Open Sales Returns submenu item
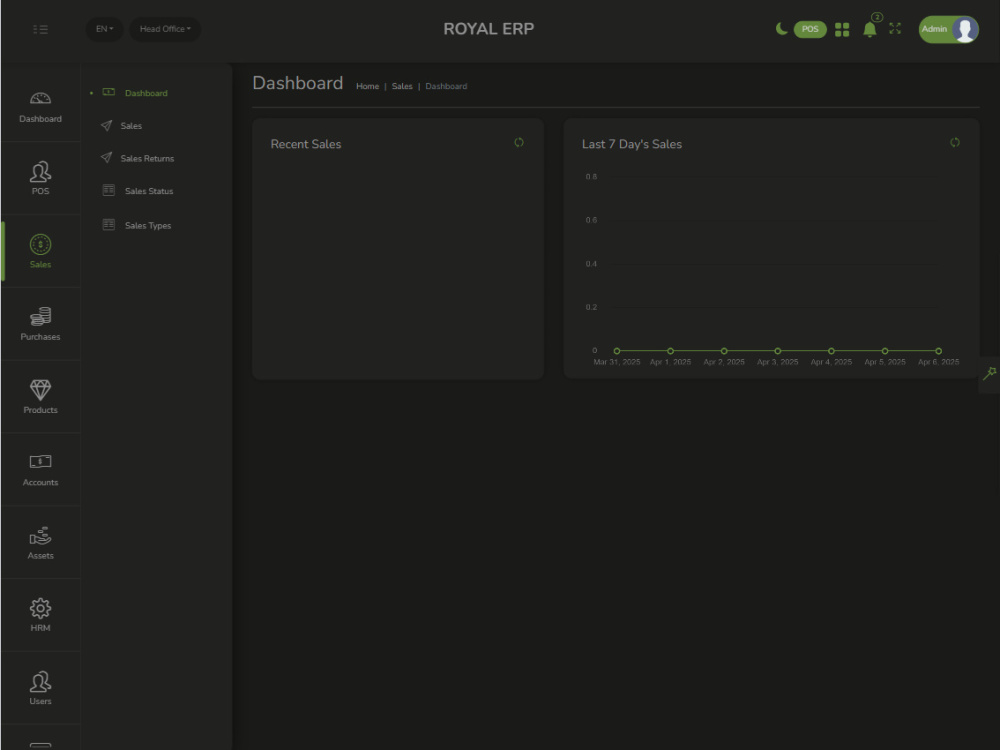1000x750 pixels. [x=147, y=158]
